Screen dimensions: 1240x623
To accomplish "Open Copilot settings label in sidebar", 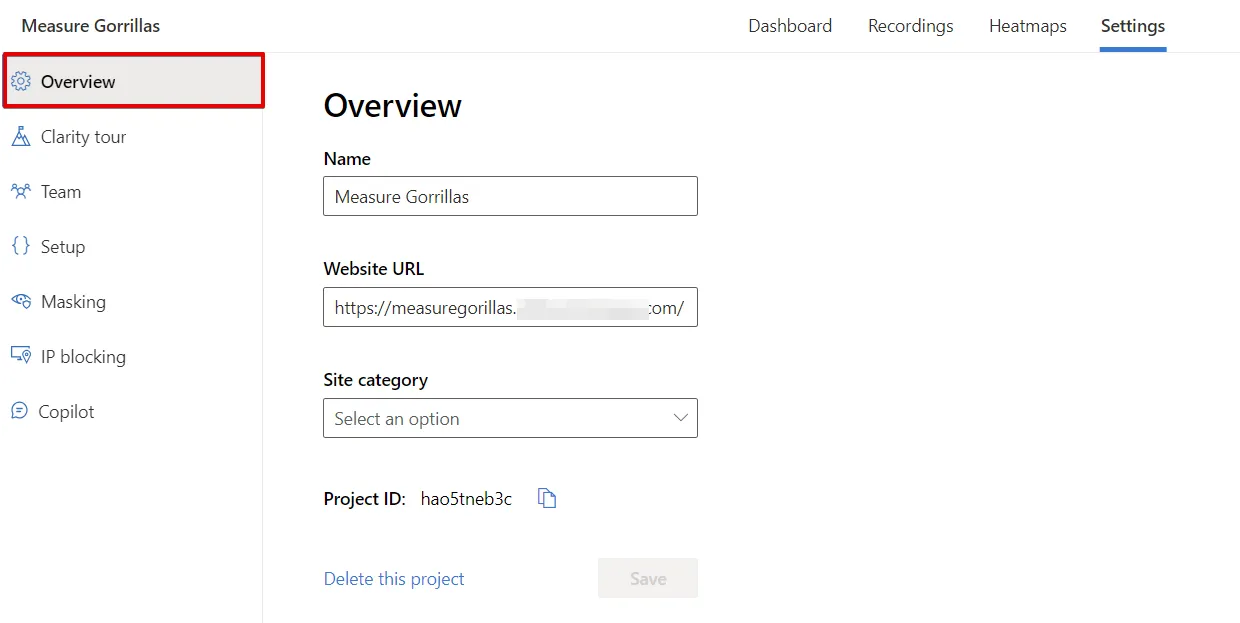I will [x=66, y=412].
